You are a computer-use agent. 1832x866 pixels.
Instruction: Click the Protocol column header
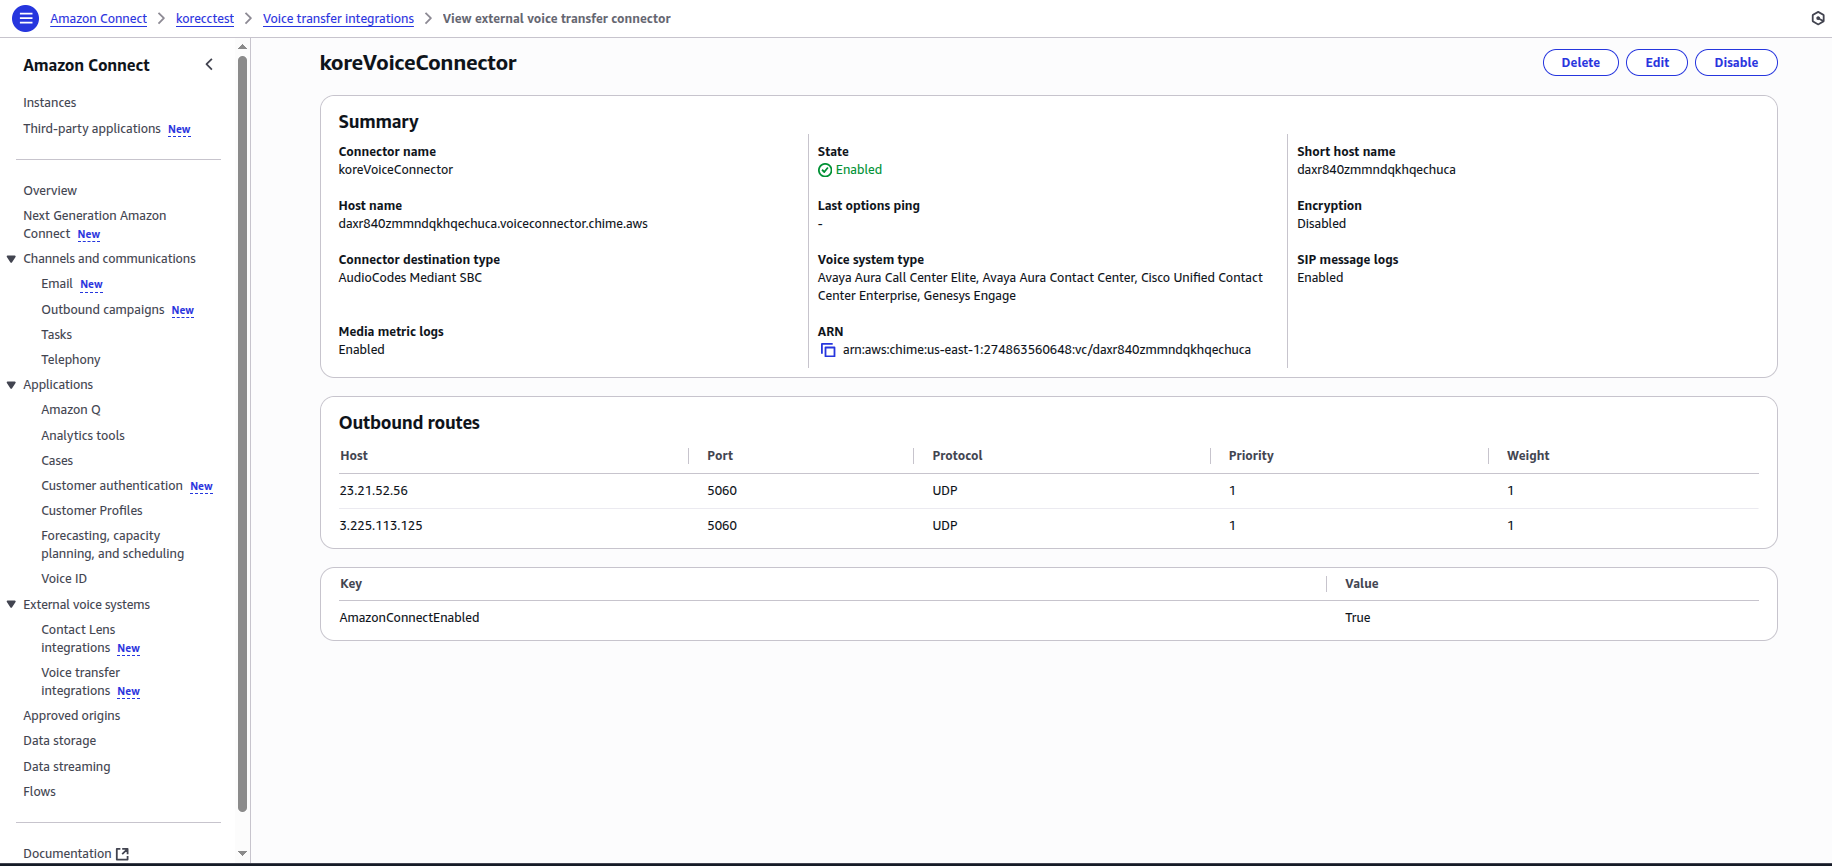957,456
